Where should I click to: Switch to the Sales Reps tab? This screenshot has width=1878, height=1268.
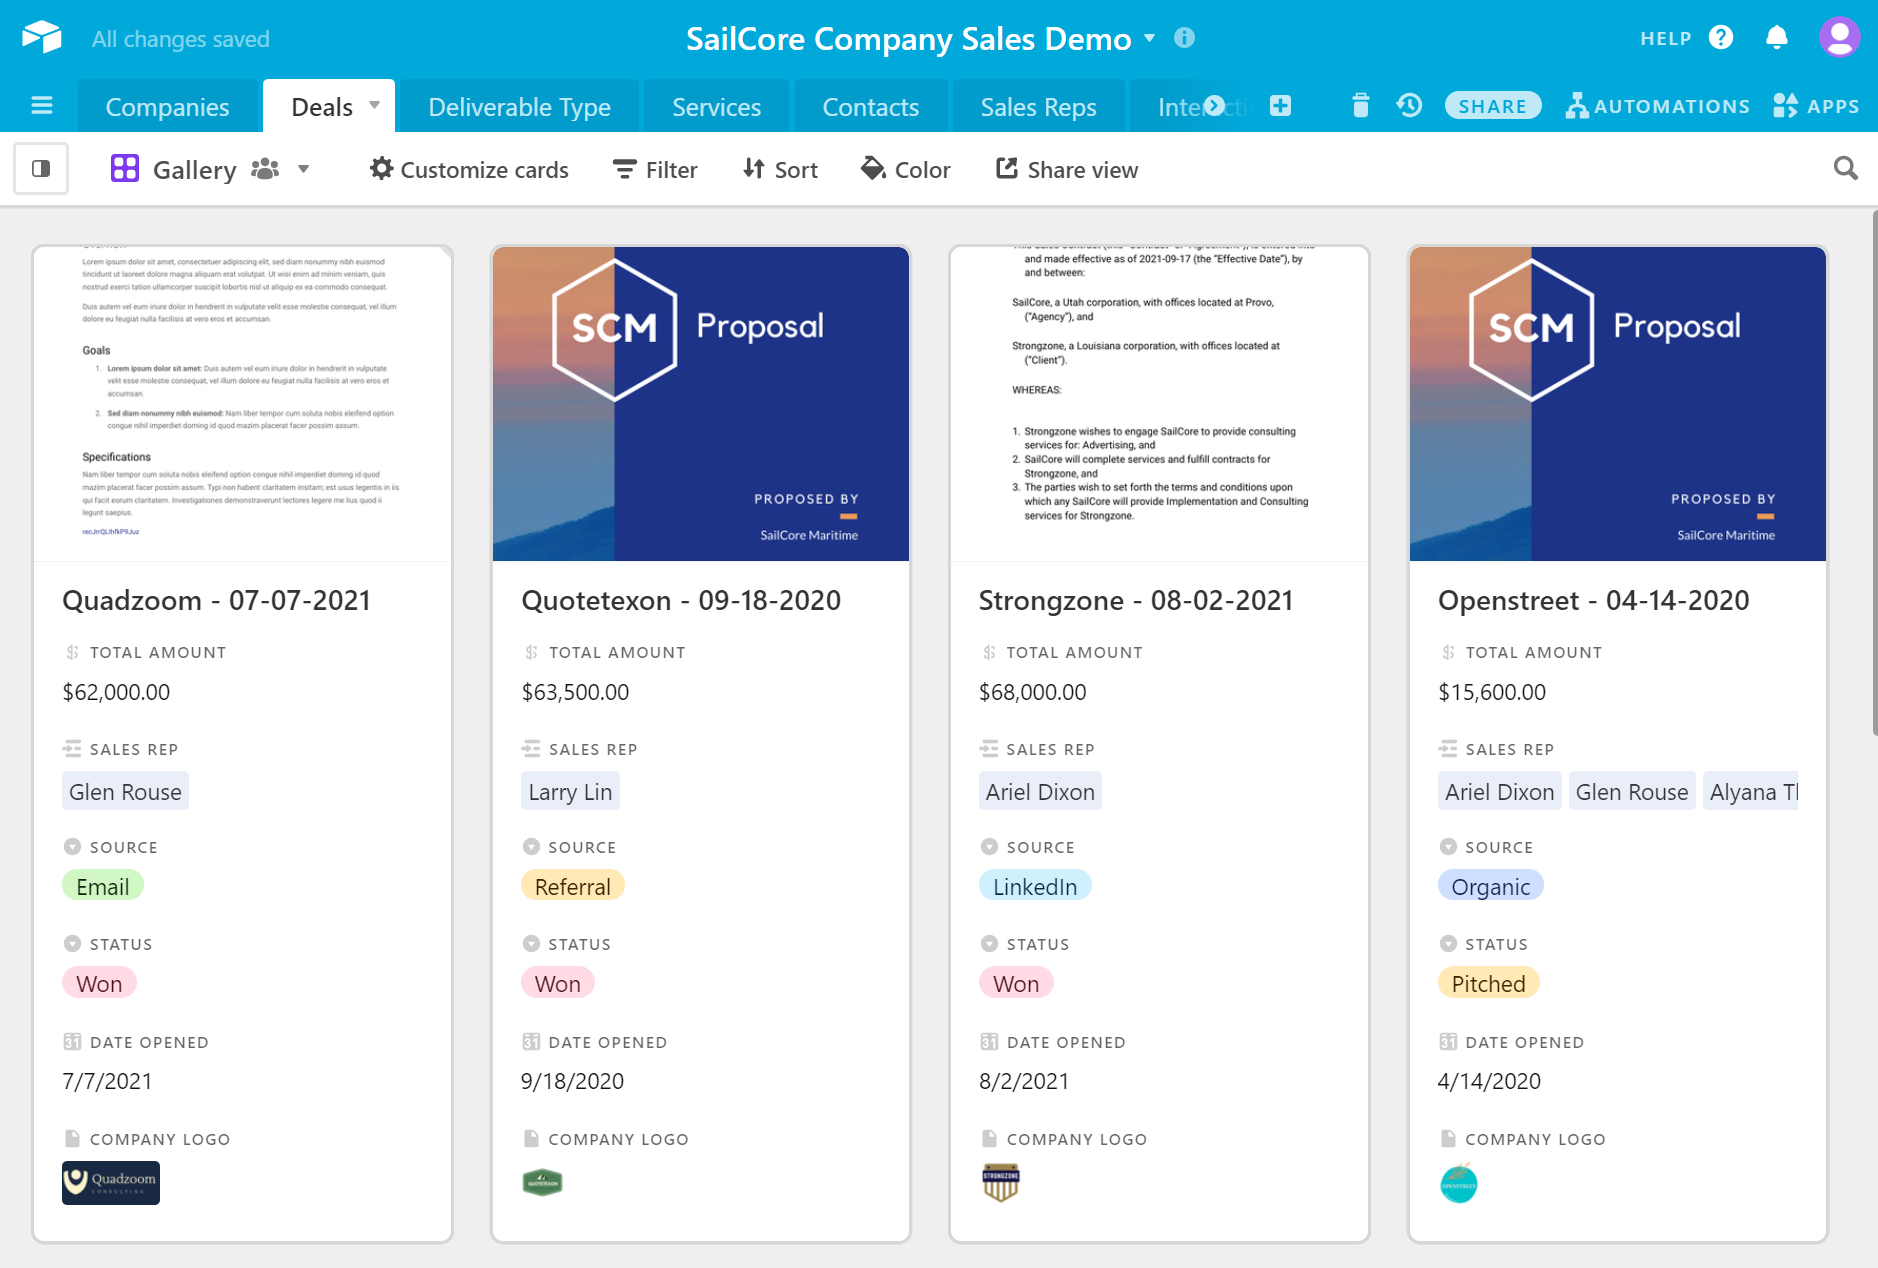click(1038, 107)
